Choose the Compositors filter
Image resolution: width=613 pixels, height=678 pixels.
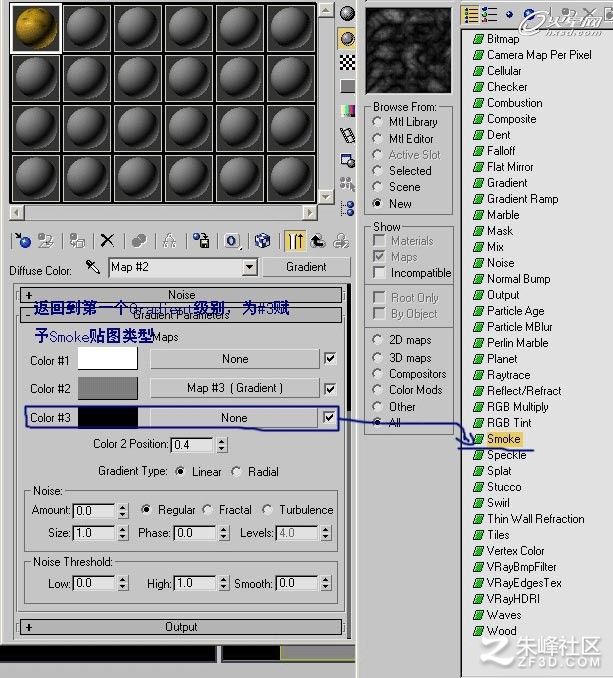tap(377, 374)
